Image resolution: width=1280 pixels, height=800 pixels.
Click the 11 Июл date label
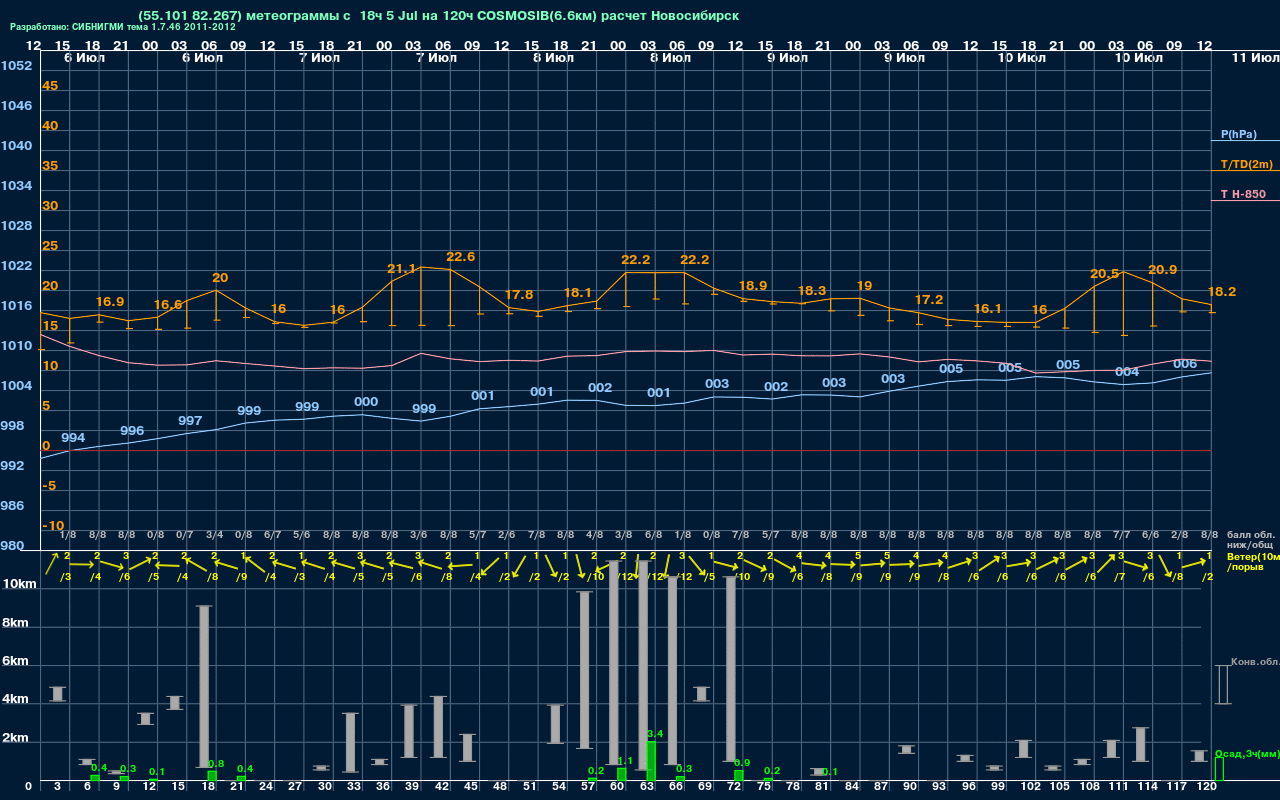(x=1254, y=59)
